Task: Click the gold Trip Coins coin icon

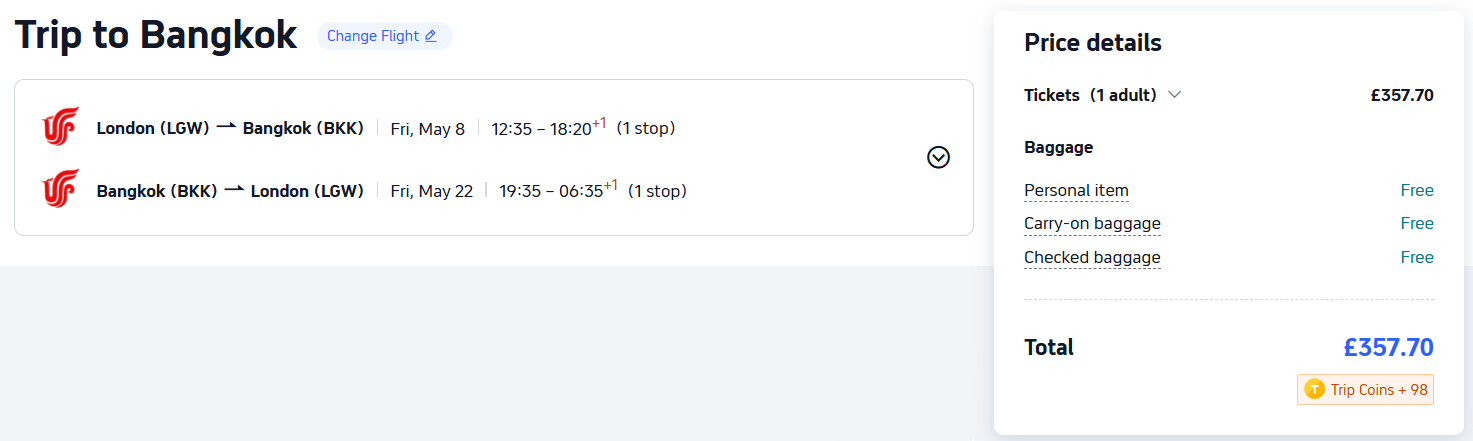Action: coord(1314,390)
